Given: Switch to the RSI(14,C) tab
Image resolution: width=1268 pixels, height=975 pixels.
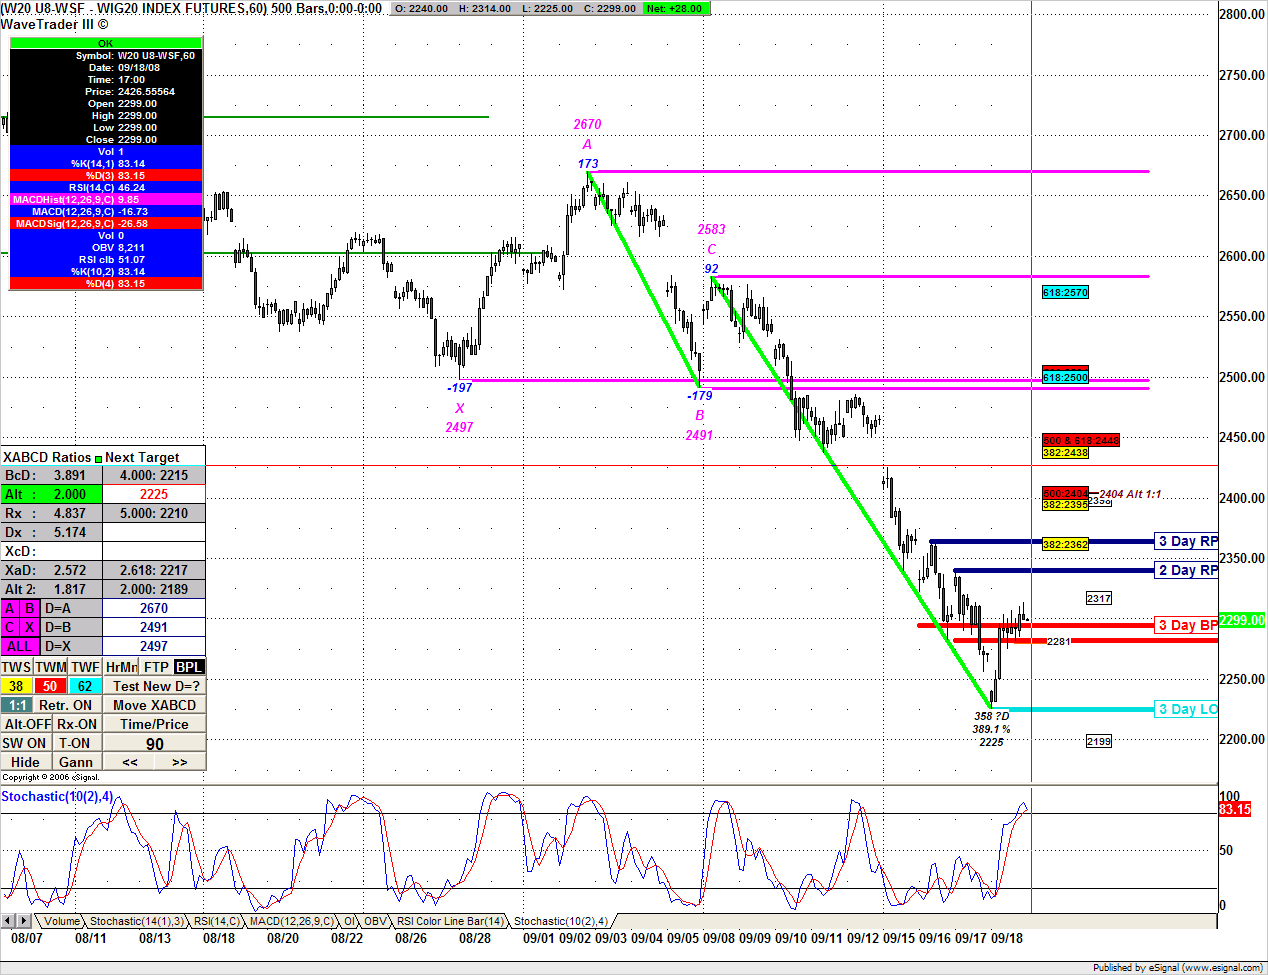Looking at the screenshot, I should [216, 921].
